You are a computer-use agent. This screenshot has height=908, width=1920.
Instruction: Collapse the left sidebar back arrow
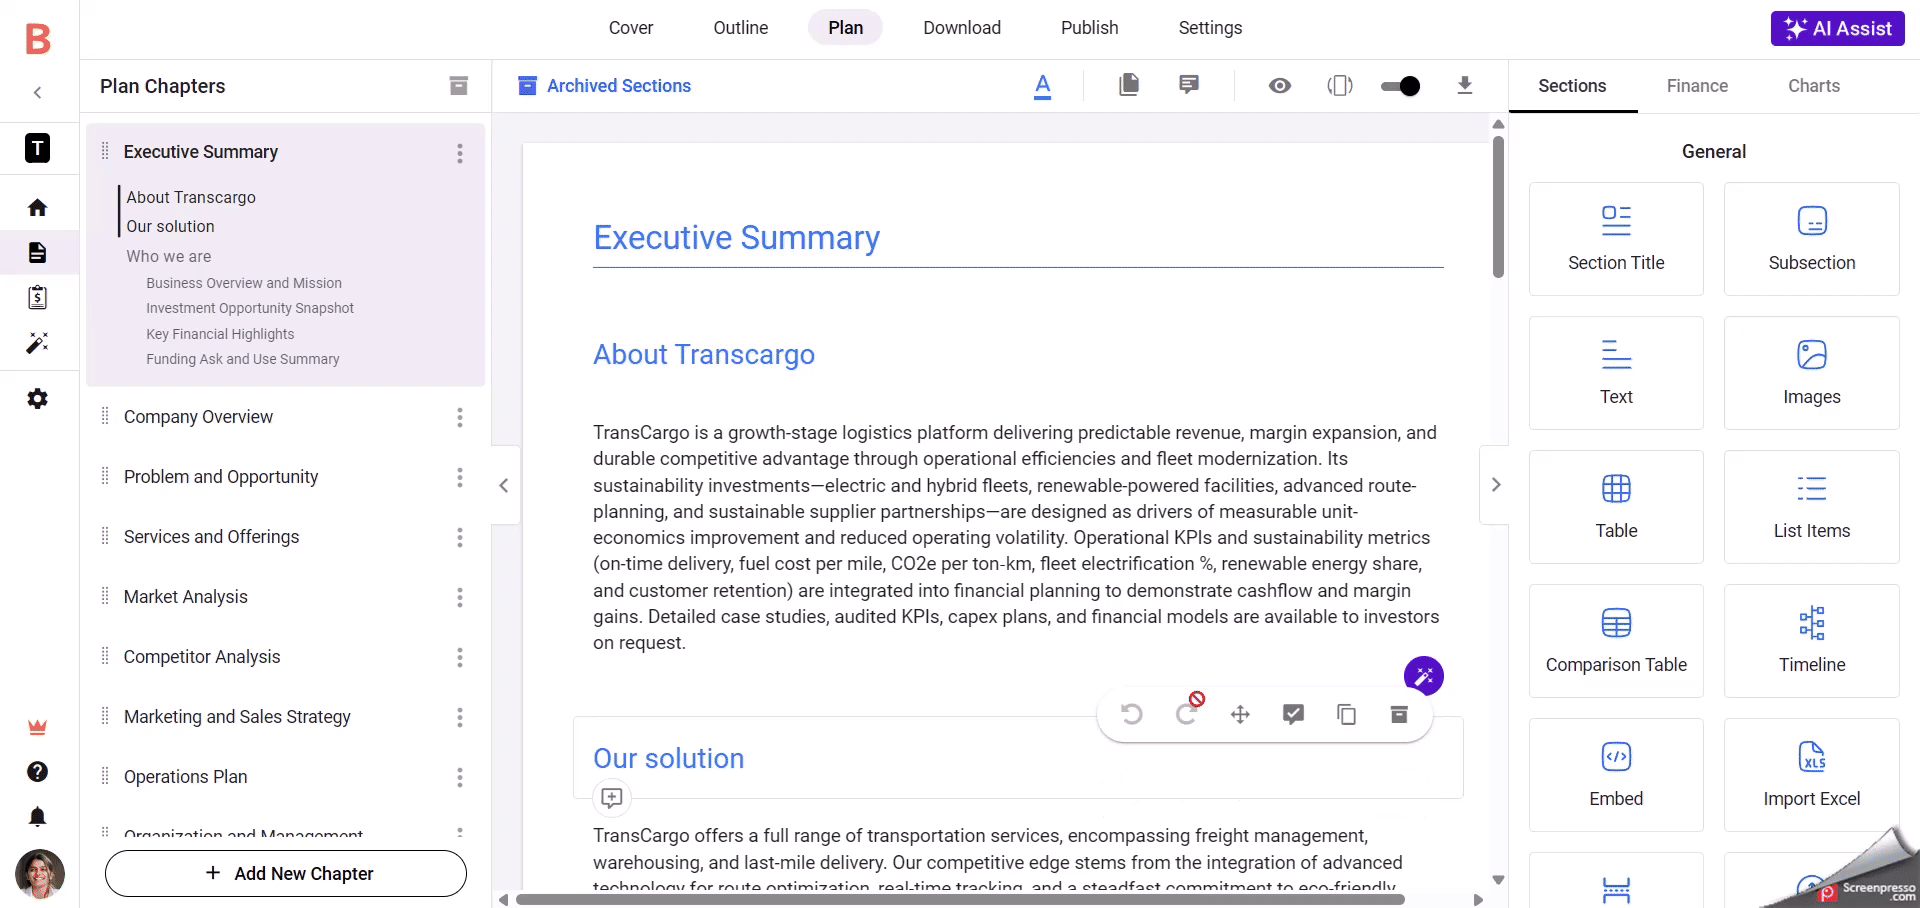tap(38, 93)
